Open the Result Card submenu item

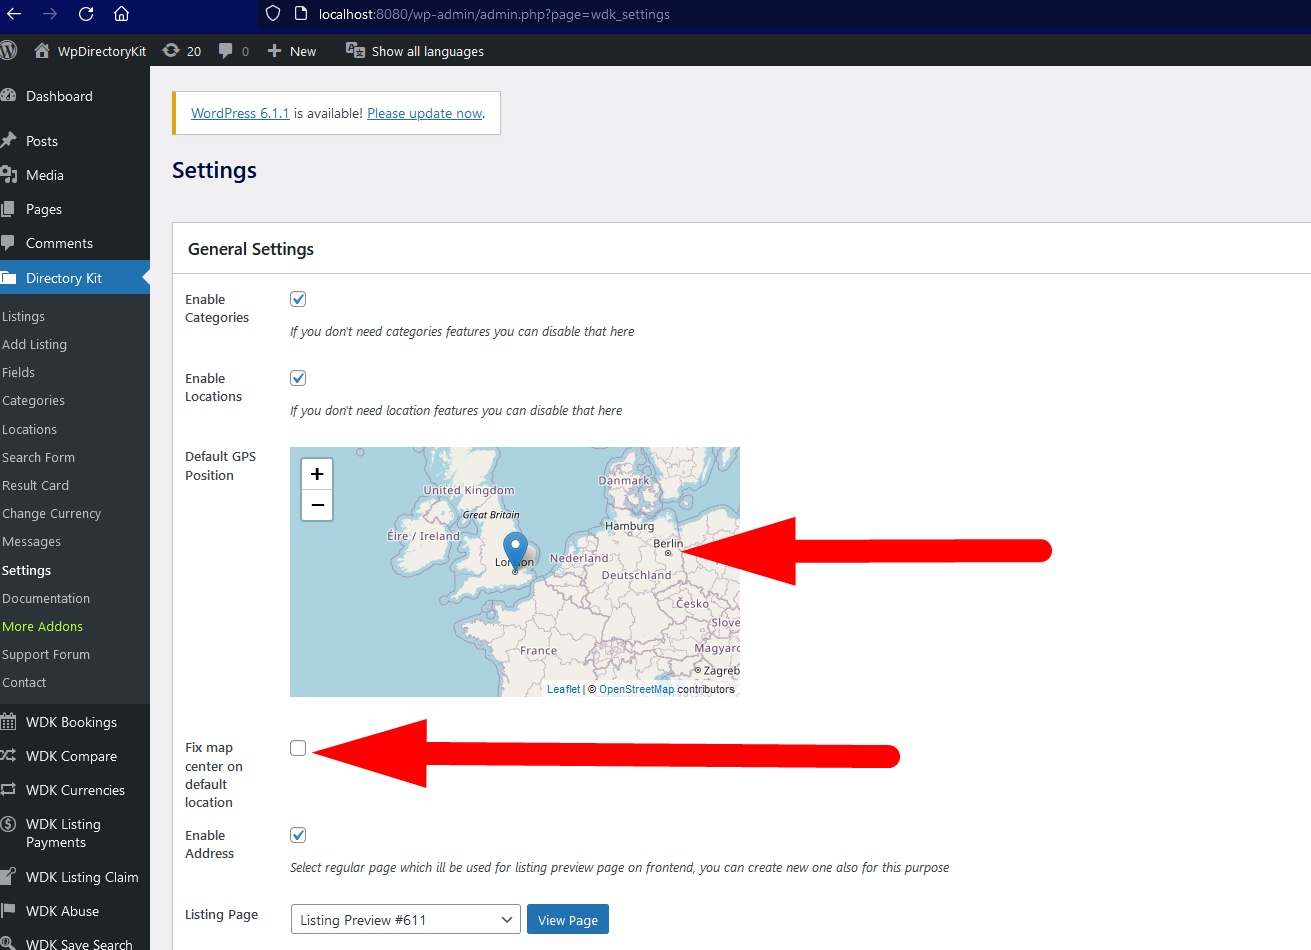(35, 485)
